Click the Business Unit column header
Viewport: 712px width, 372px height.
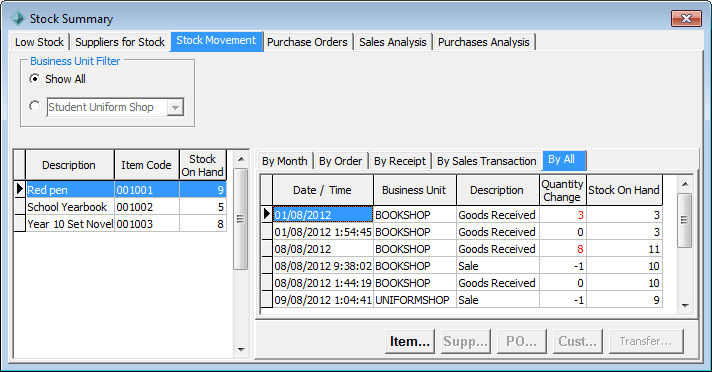pos(415,190)
